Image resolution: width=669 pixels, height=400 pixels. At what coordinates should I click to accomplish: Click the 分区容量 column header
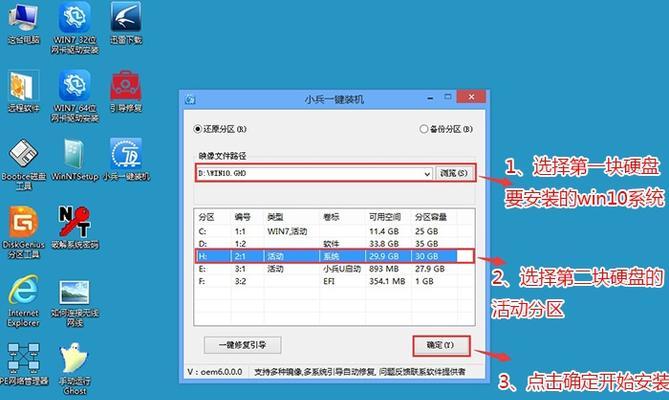[431, 217]
